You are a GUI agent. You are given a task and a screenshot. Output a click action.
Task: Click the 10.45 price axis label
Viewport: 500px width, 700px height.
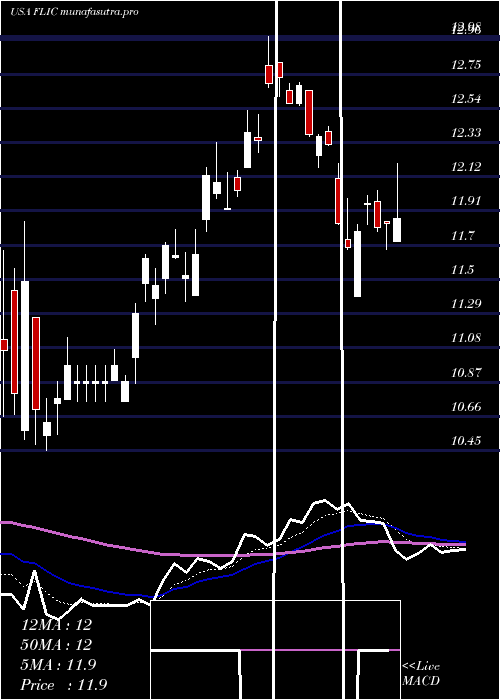(x=466, y=441)
